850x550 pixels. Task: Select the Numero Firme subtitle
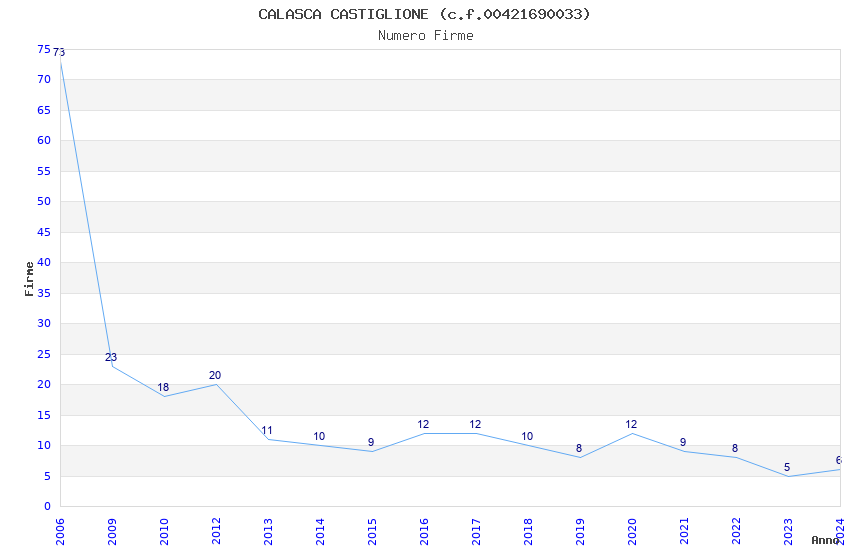[426, 36]
